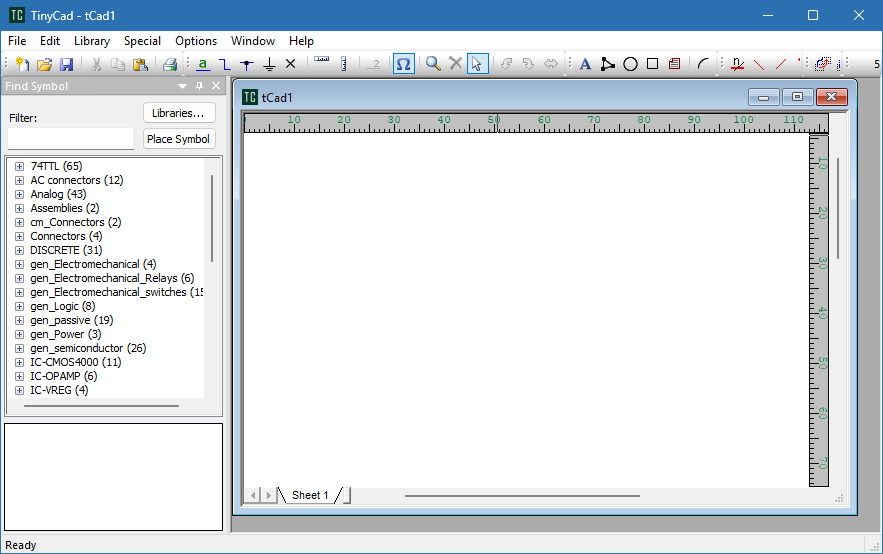Expand the 74TTL library node
This screenshot has width=883, height=554.
[x=20, y=167]
